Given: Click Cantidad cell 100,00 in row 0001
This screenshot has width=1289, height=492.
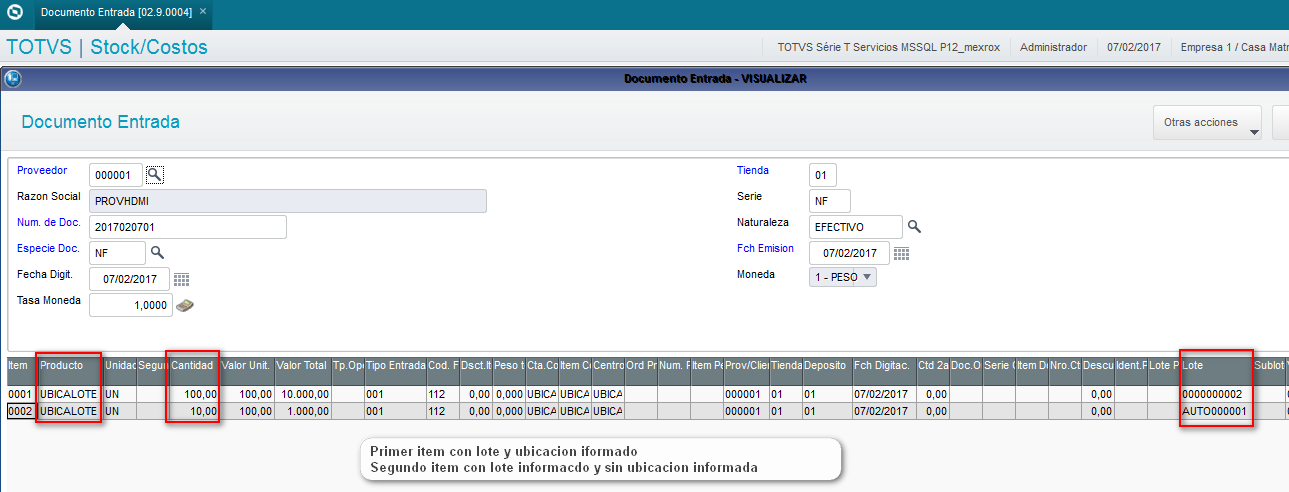Looking at the screenshot, I should [x=193, y=395].
